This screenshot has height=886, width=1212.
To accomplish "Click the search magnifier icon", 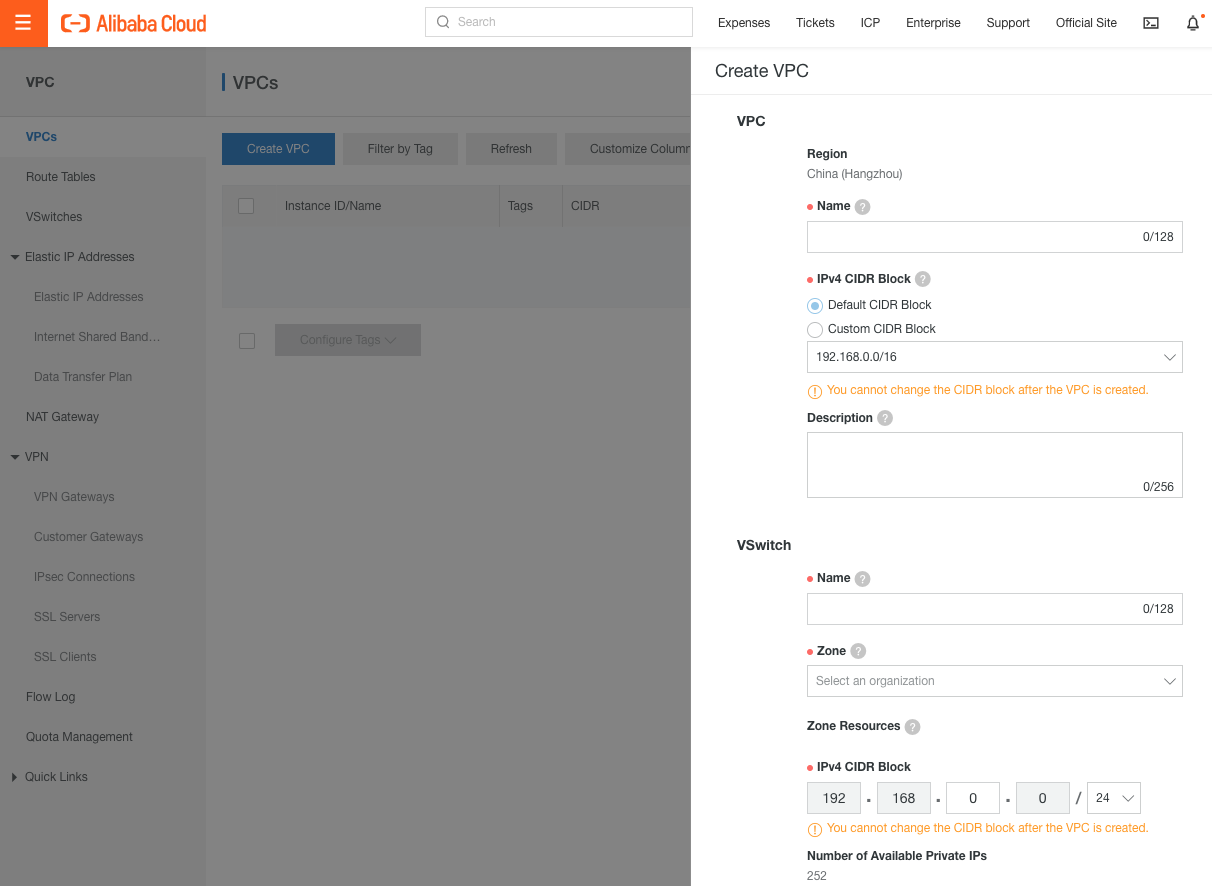I will click(x=443, y=22).
